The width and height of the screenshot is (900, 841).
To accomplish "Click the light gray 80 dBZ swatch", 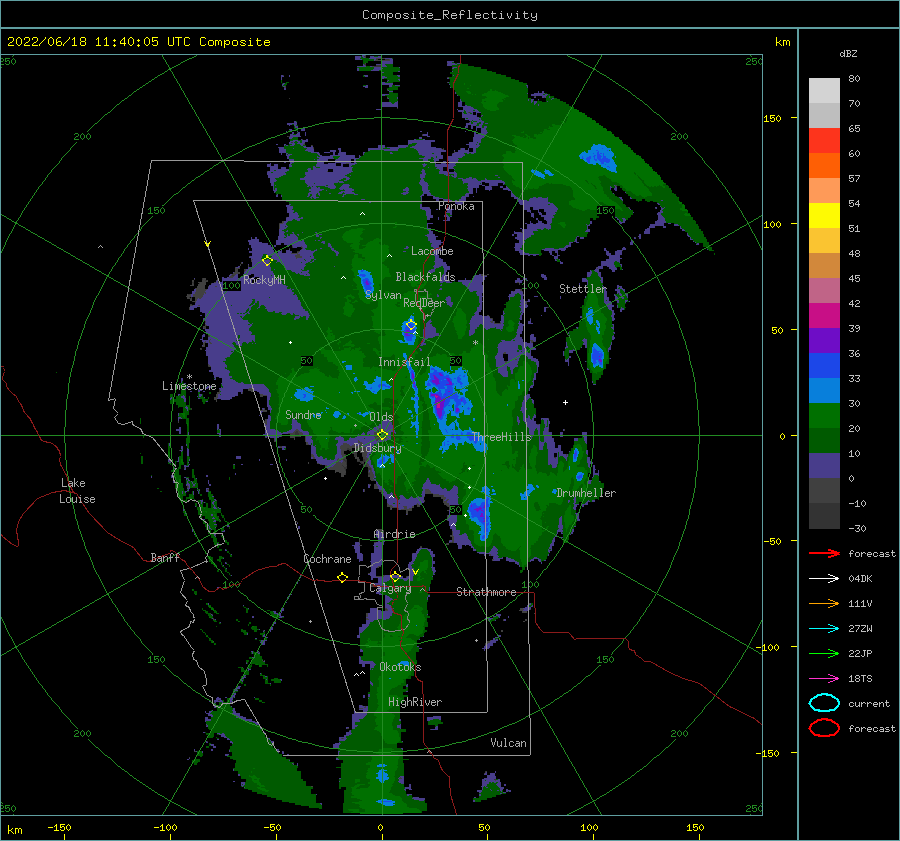I will tap(824, 90).
